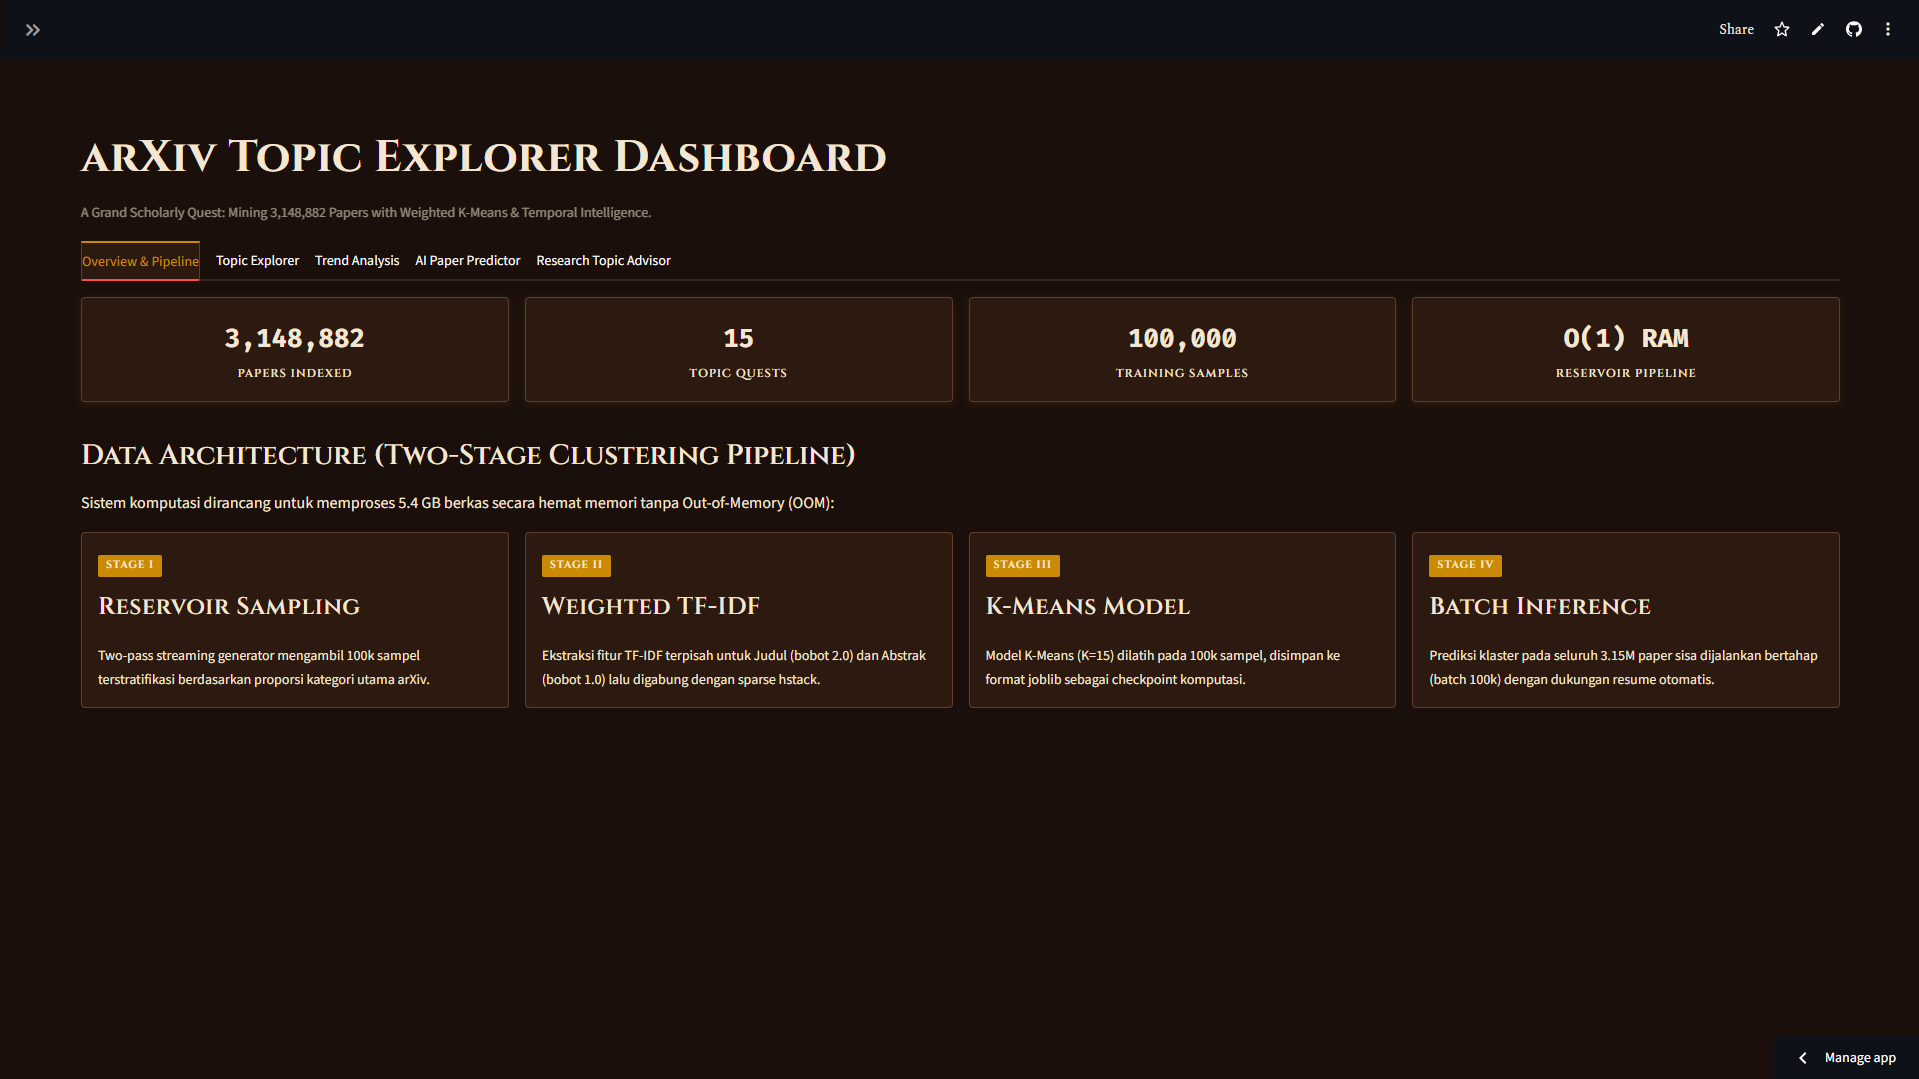Click the RESERVOIR PIPELINE label
1919x1079 pixels.
(1625, 373)
